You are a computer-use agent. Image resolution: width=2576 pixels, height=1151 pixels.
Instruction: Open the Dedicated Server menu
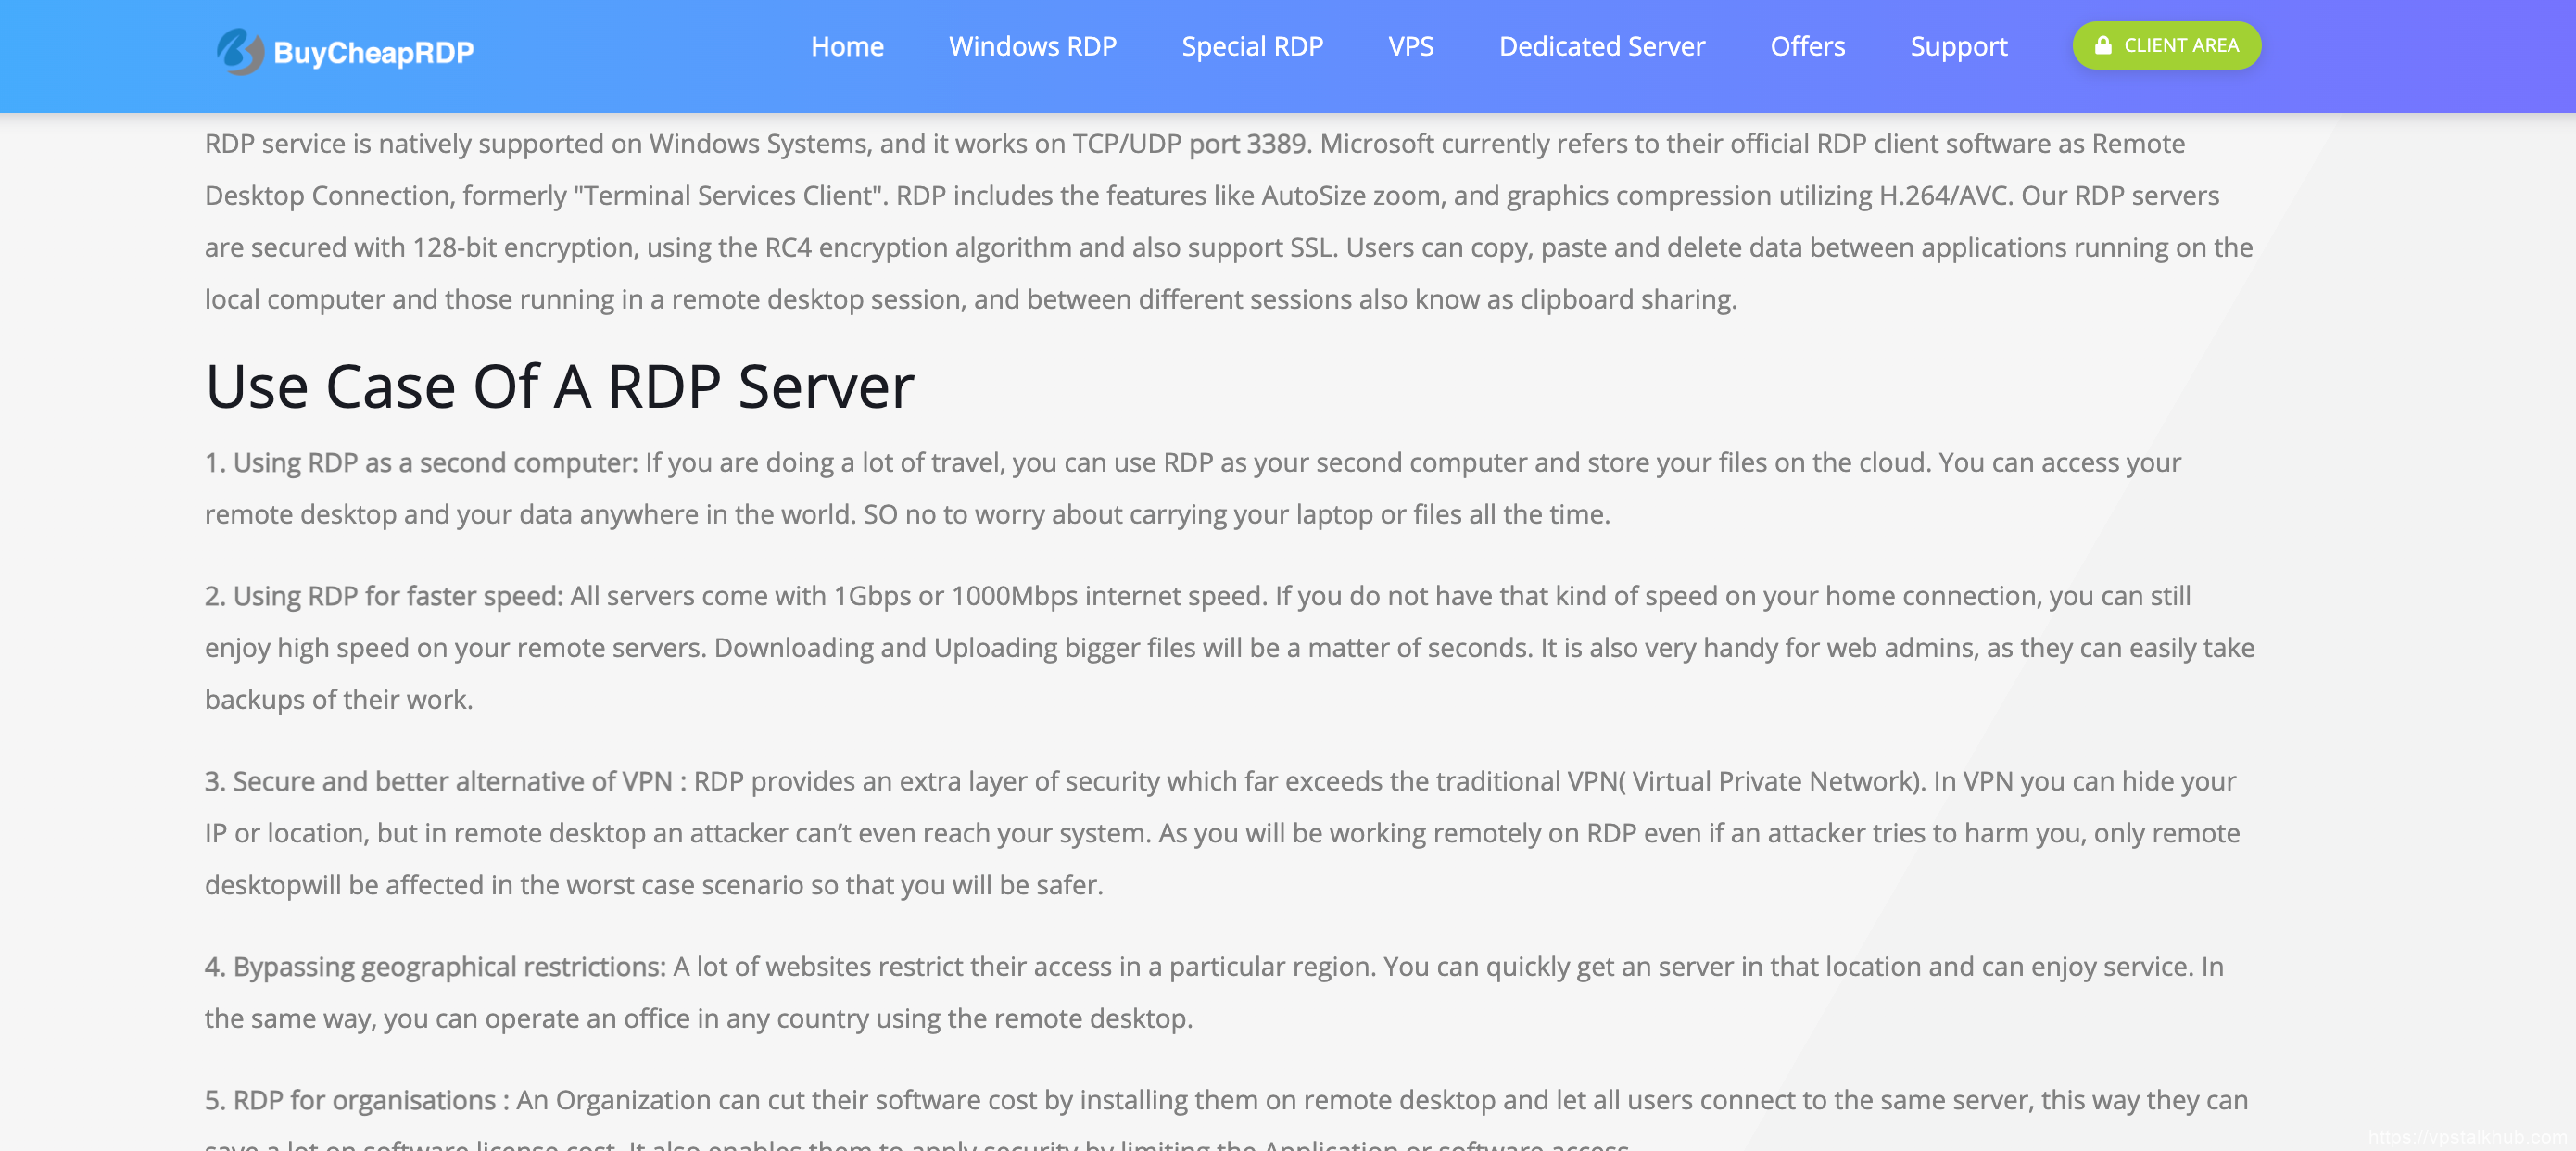1601,46
